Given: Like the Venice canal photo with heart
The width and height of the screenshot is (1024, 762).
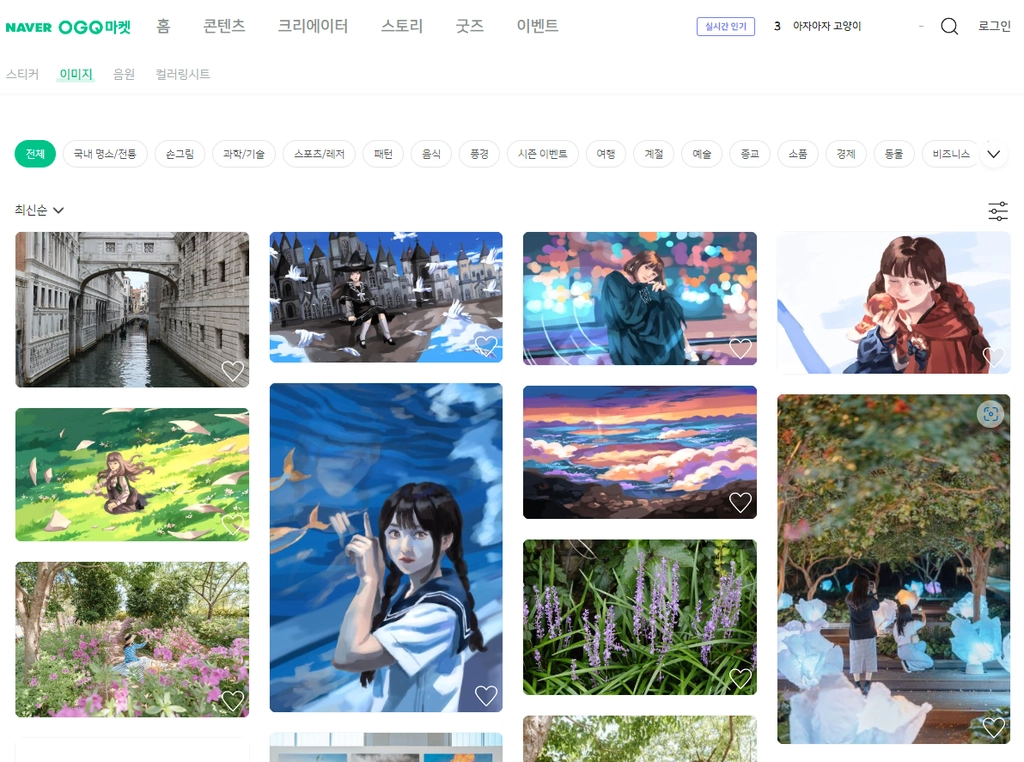Looking at the screenshot, I should [x=232, y=371].
